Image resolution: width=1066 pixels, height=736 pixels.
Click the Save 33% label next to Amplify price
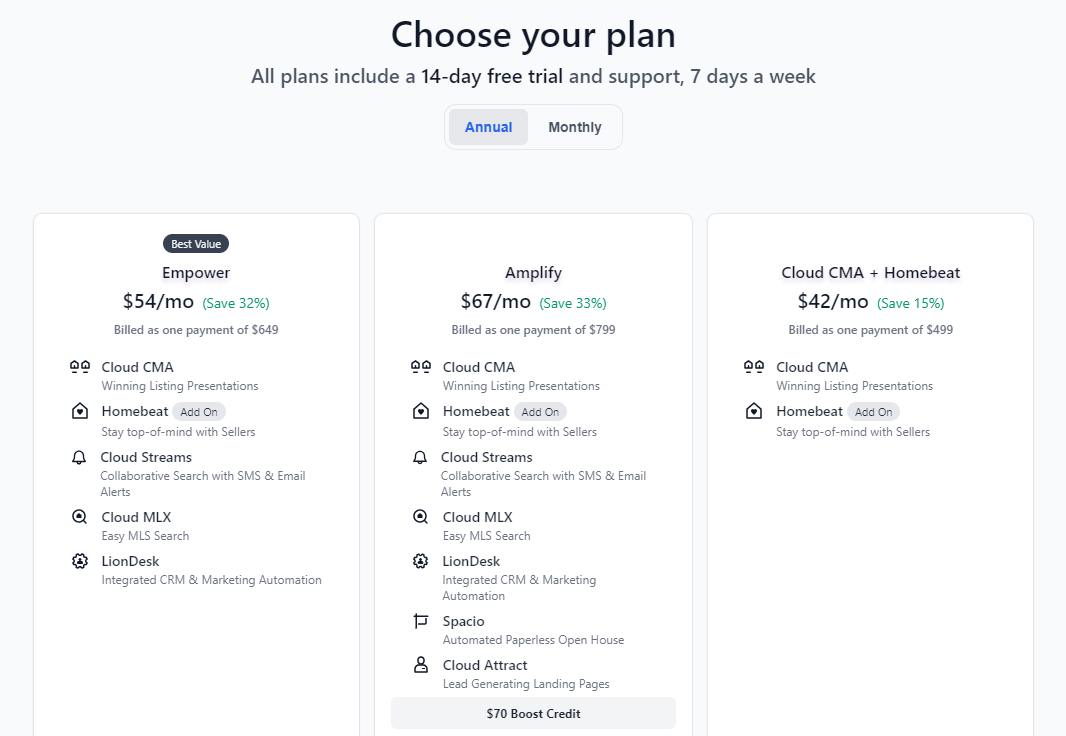[x=573, y=302]
